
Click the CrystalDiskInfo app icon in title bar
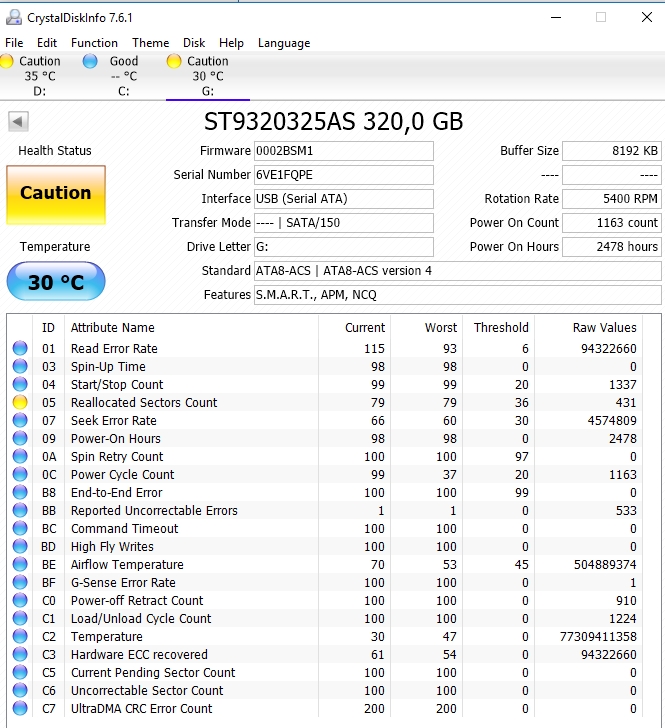(x=12, y=17)
